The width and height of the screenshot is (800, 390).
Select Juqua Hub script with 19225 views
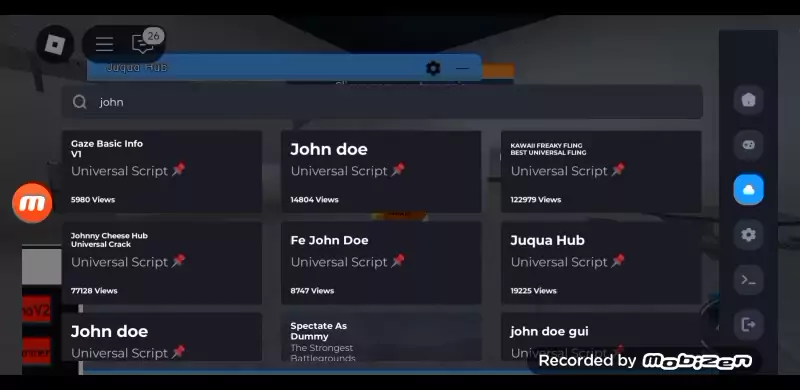click(x=601, y=263)
